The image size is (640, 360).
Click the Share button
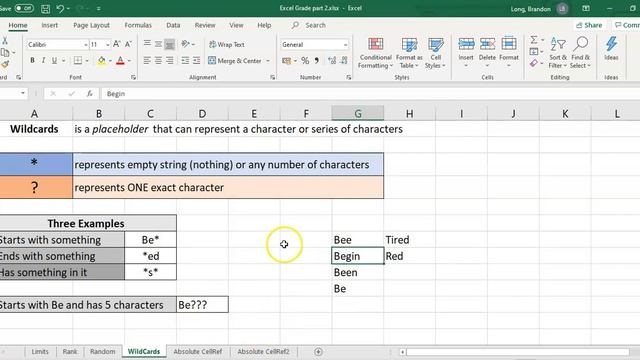(589, 25)
